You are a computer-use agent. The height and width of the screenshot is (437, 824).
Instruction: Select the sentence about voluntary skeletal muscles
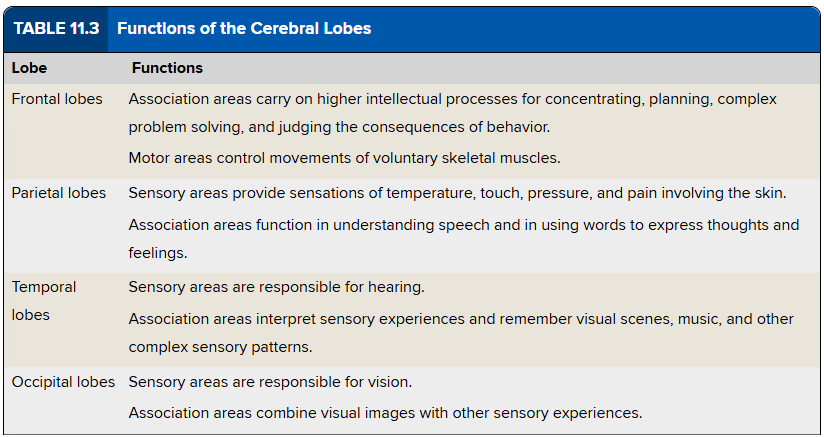(x=346, y=157)
